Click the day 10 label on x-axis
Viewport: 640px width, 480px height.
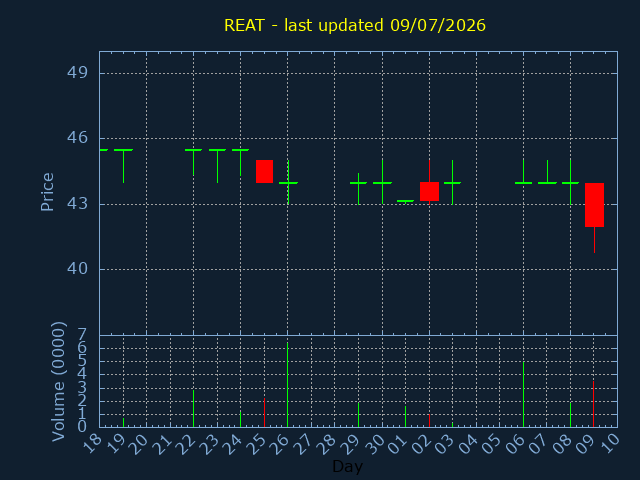(x=610, y=443)
